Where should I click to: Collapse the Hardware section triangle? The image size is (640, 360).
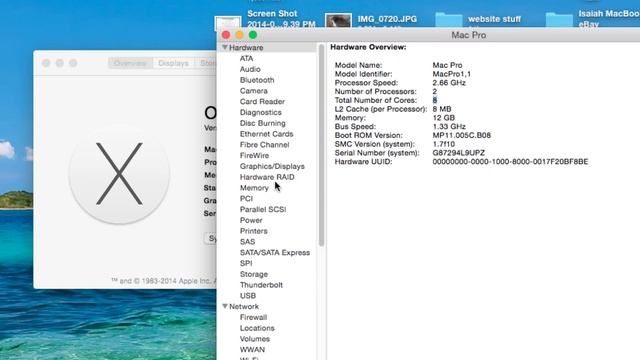tap(224, 47)
